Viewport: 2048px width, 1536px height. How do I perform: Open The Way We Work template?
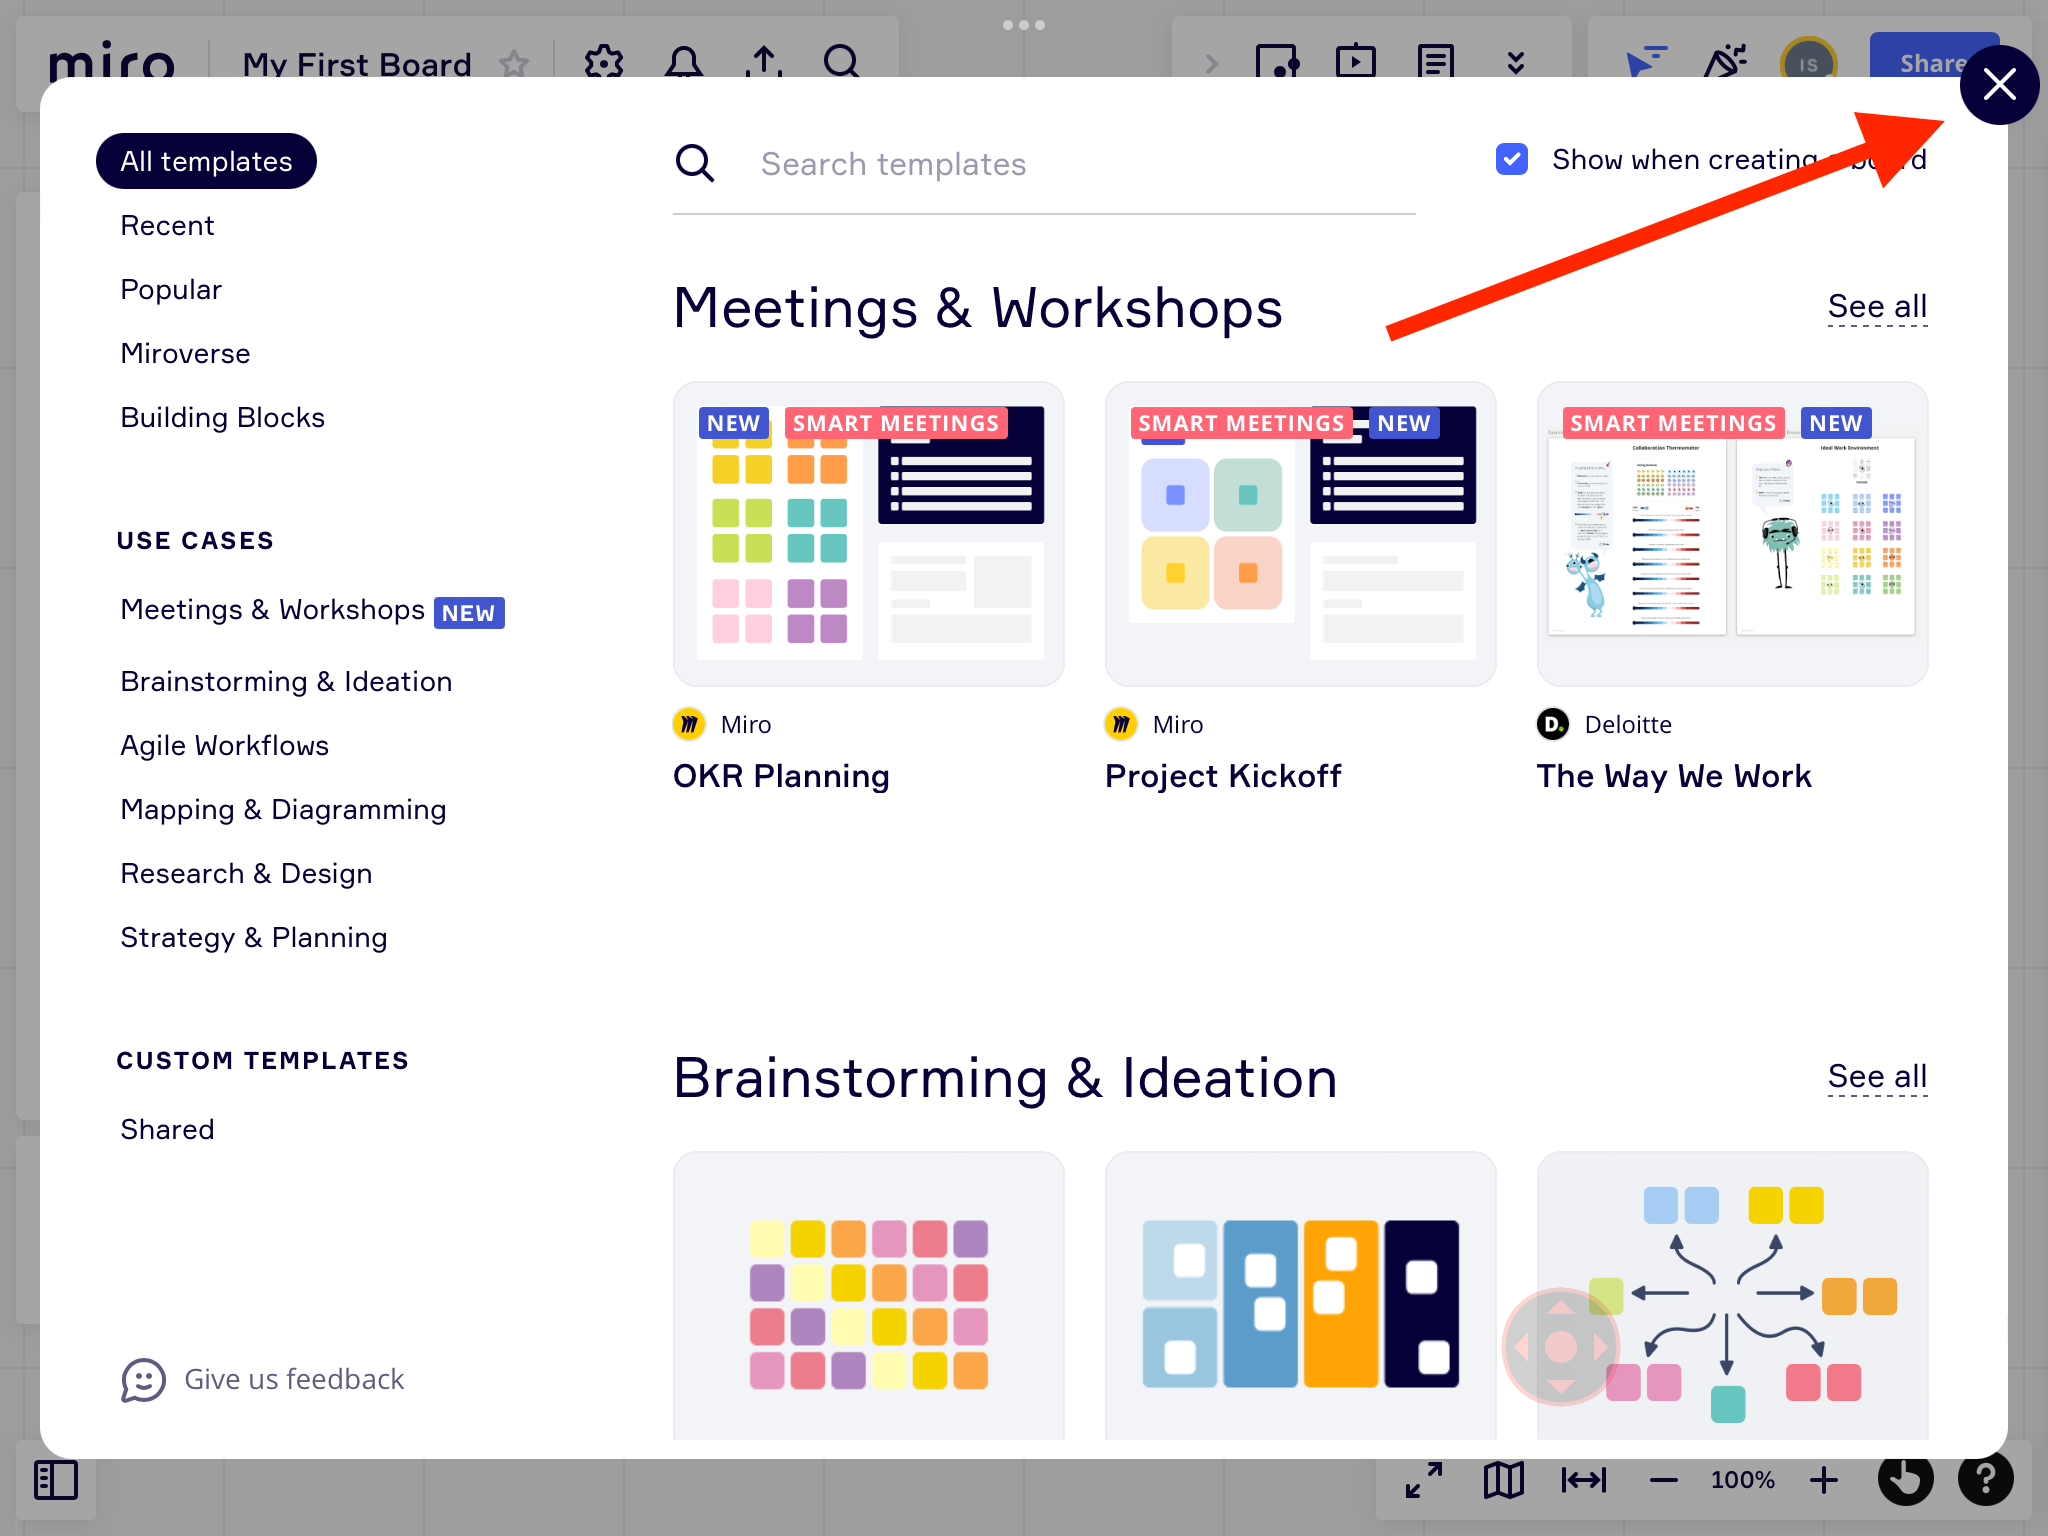tap(1732, 534)
